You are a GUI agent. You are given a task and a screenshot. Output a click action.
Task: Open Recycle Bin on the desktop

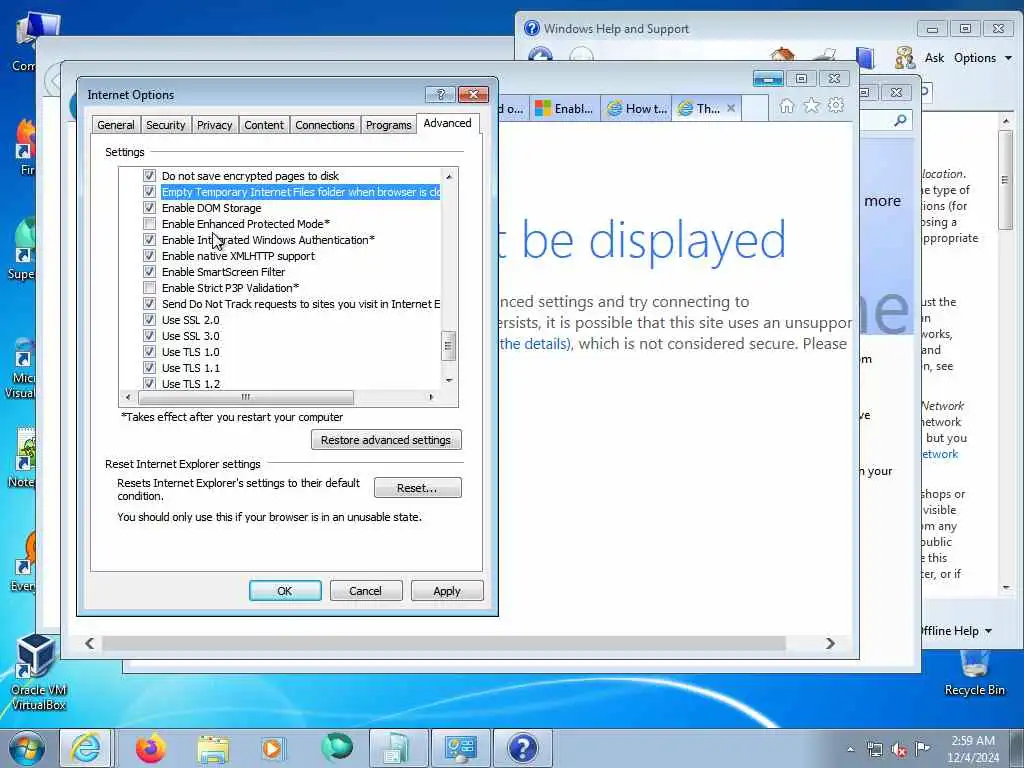pos(974,673)
